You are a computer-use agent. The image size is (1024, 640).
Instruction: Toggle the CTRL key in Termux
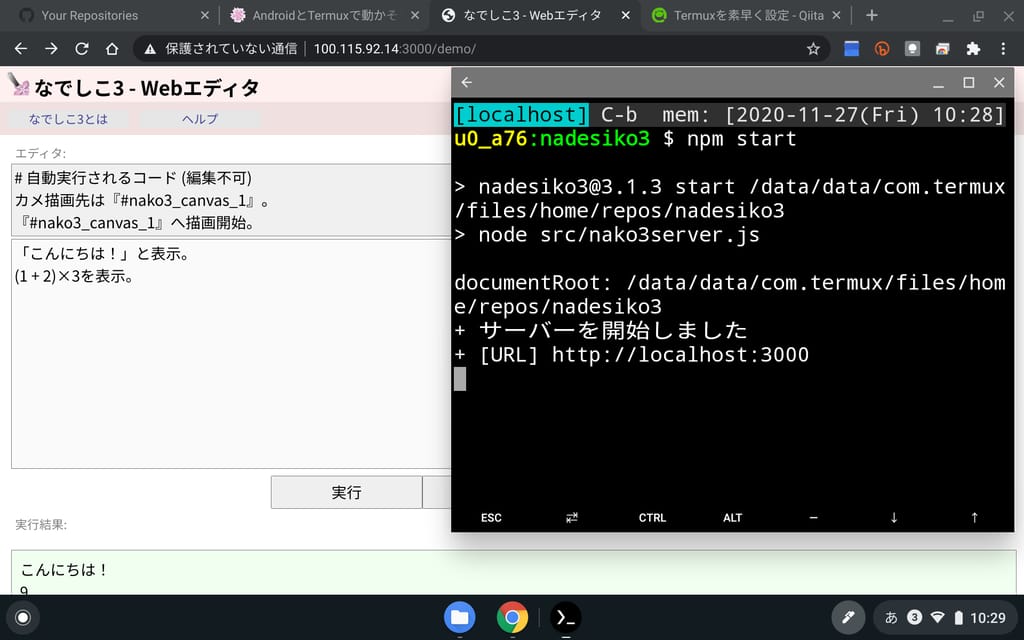[652, 518]
